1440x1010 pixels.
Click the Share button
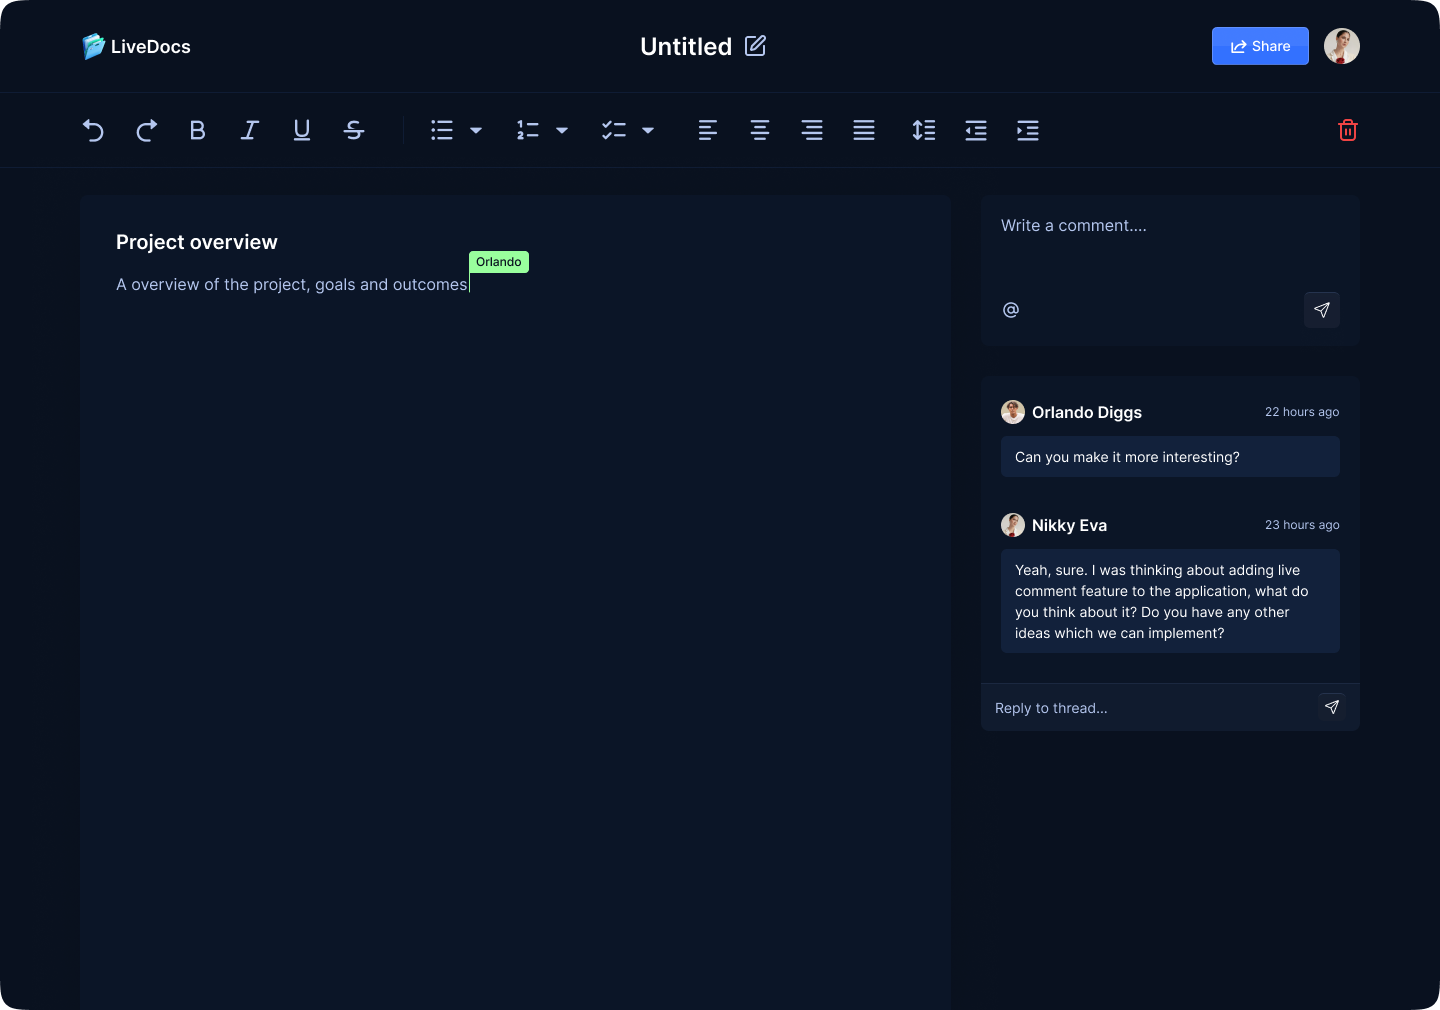click(1260, 46)
